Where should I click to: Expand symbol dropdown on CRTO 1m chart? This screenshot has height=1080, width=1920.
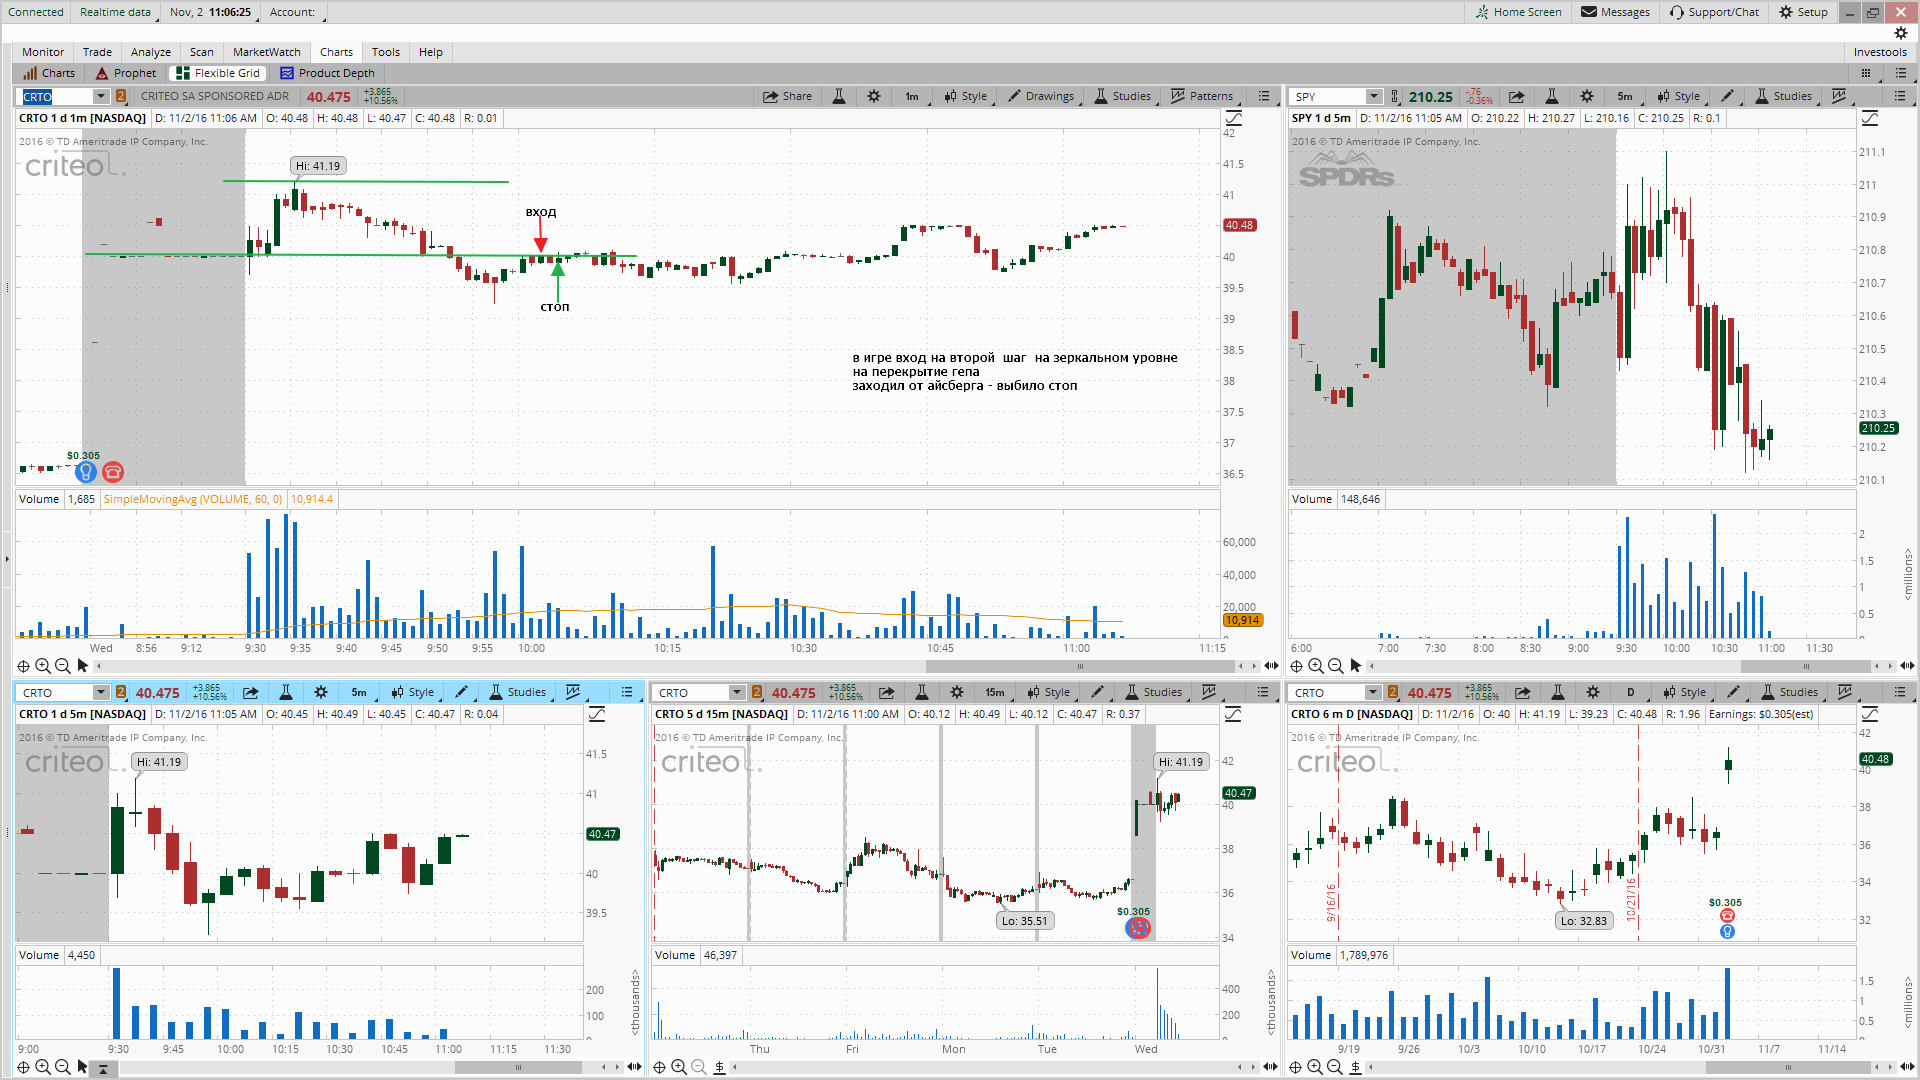coord(101,96)
